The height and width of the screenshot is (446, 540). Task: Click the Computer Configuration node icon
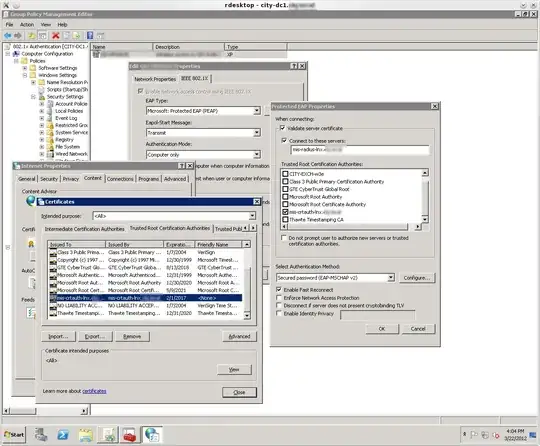(17, 54)
